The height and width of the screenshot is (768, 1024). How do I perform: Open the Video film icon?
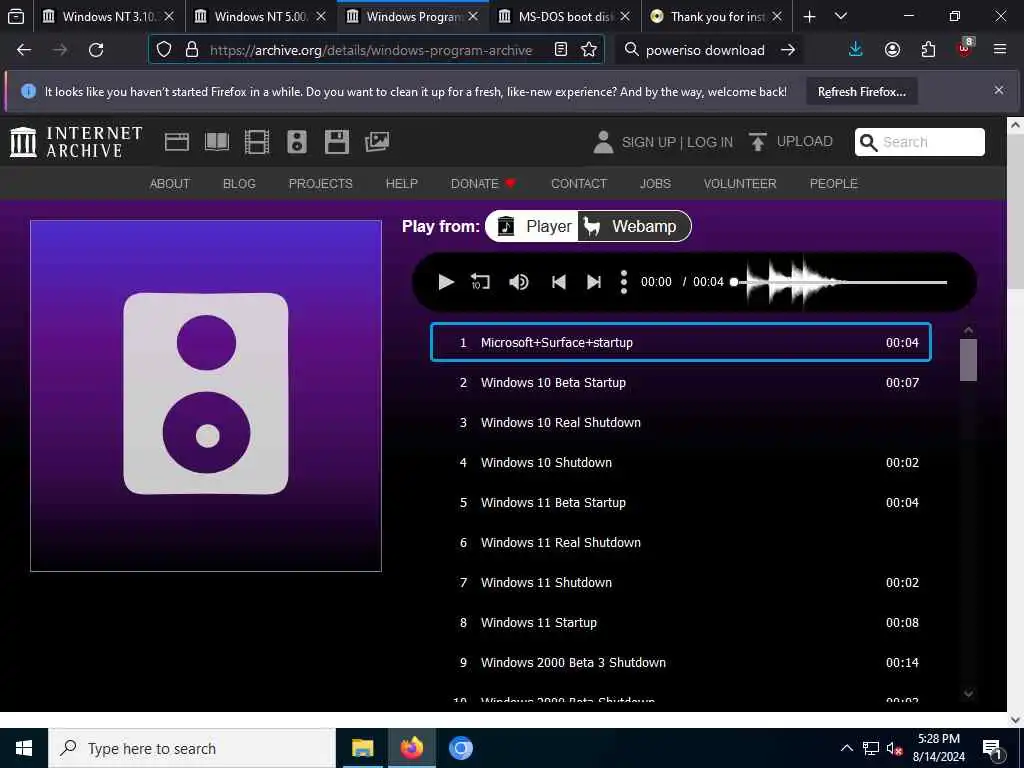pyautogui.click(x=257, y=142)
